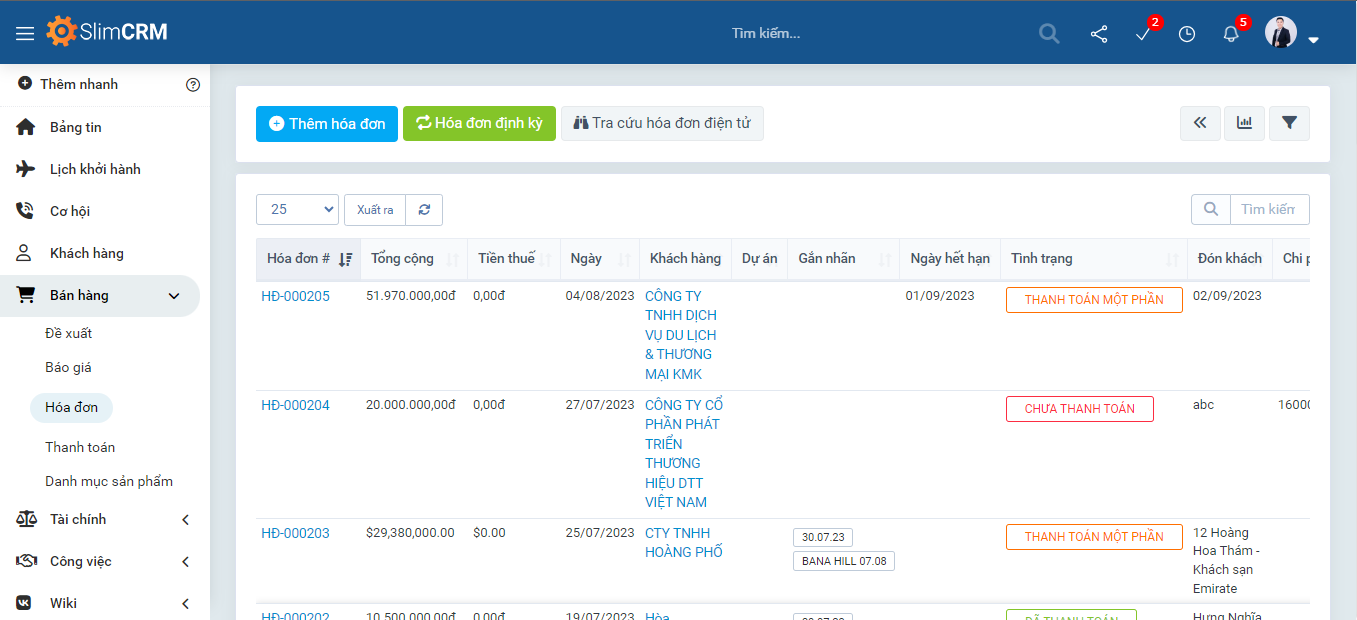Open the notifications bell icon

point(1231,34)
